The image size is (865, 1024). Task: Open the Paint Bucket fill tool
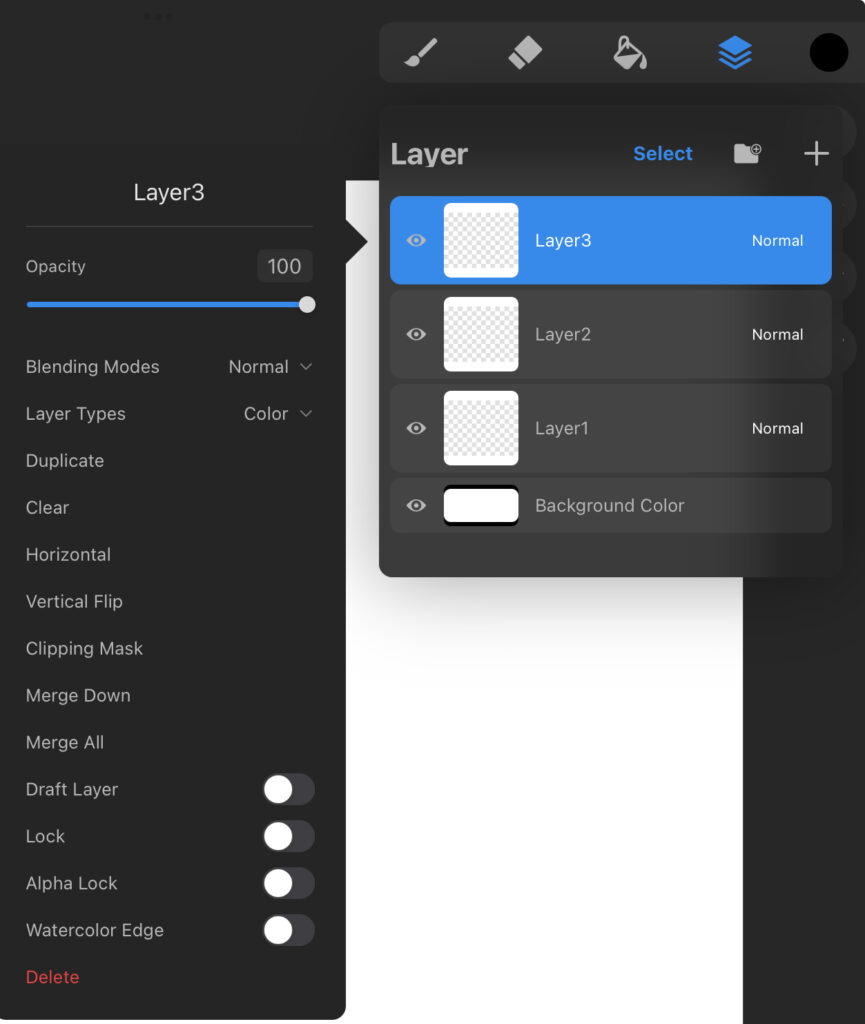(x=629, y=52)
